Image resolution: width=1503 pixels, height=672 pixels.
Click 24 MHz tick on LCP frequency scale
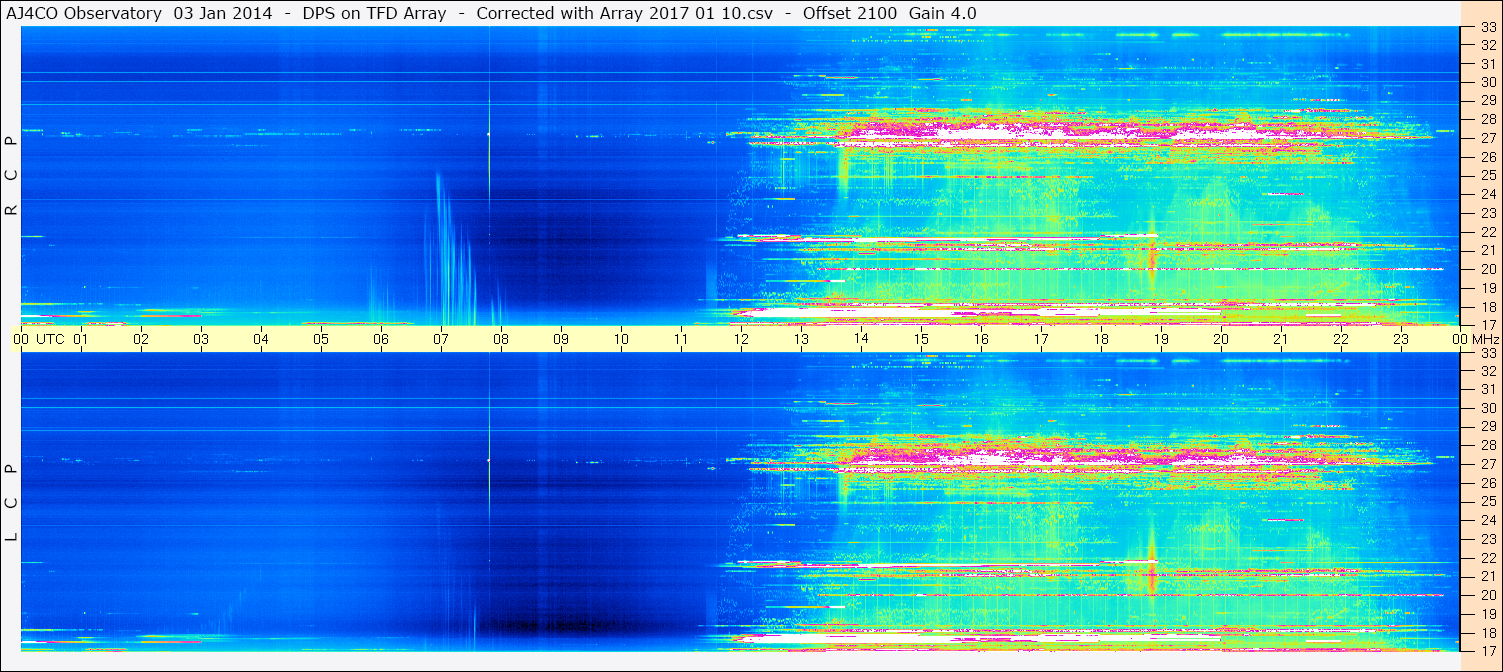point(1488,520)
